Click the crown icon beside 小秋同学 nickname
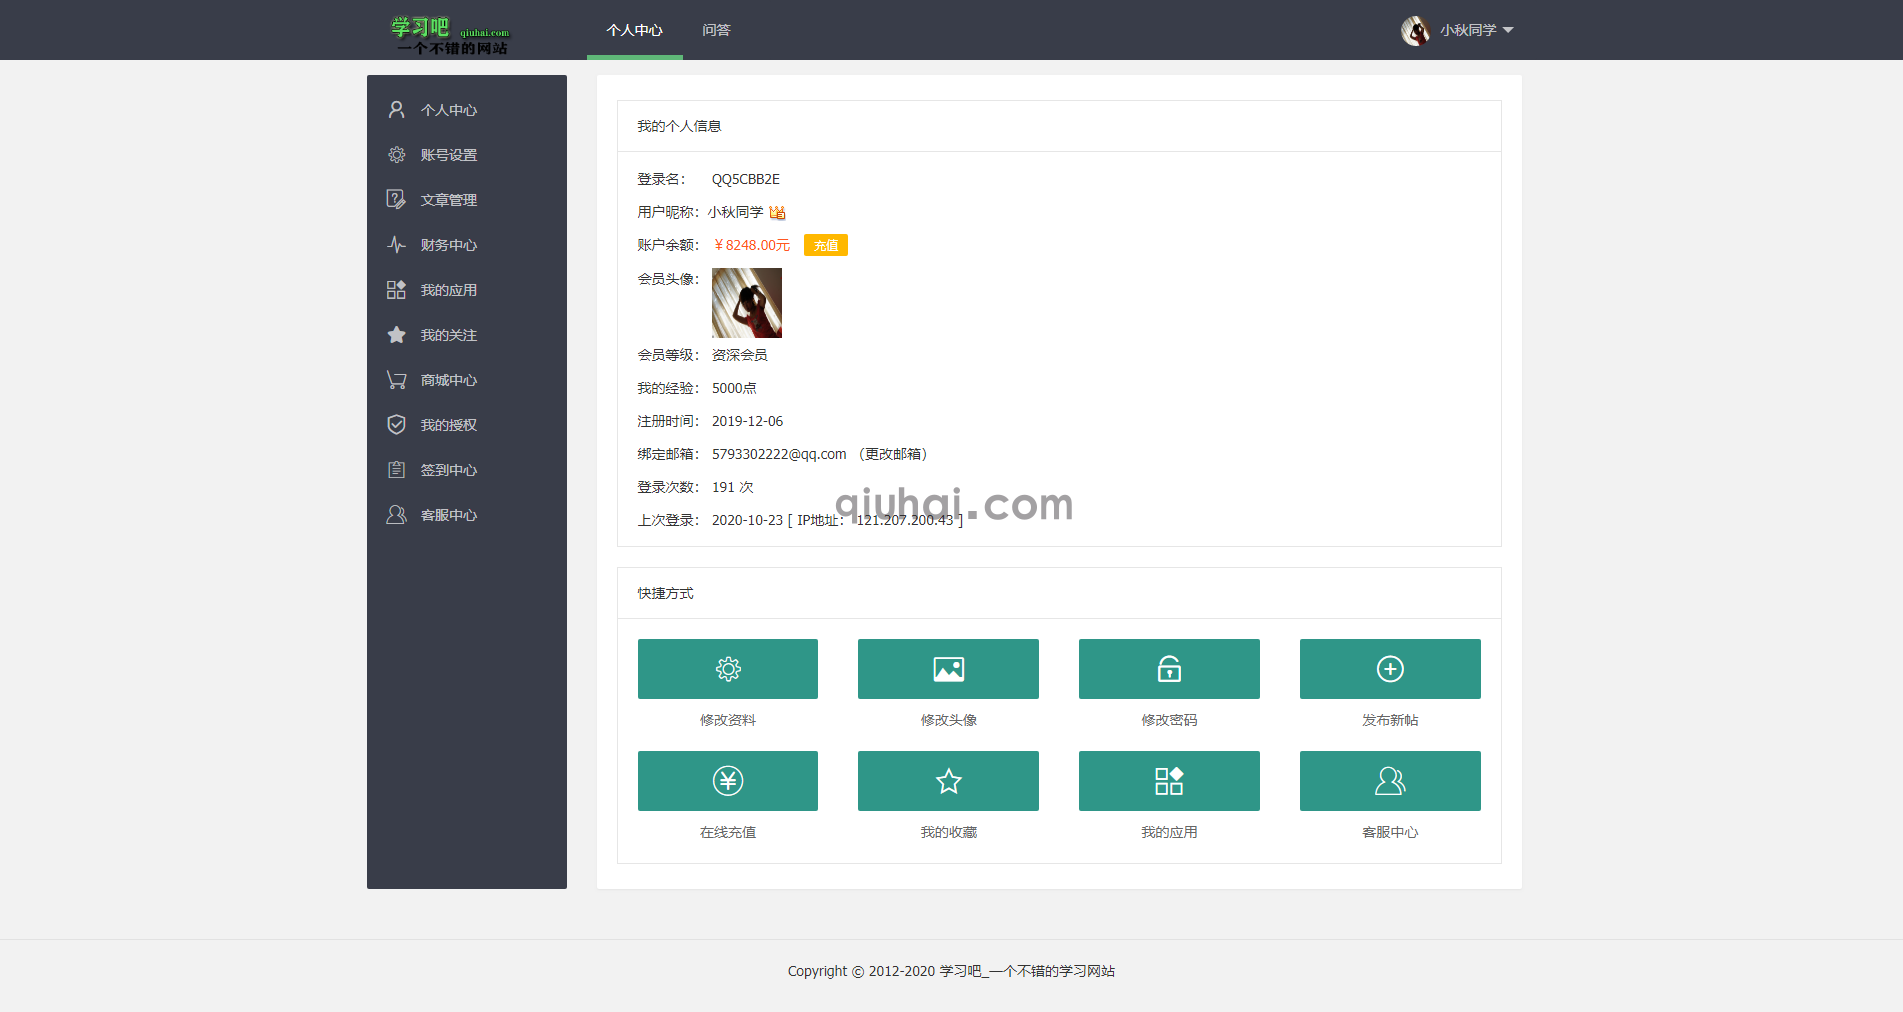Screen dimensions: 1903x1012 (x=779, y=212)
